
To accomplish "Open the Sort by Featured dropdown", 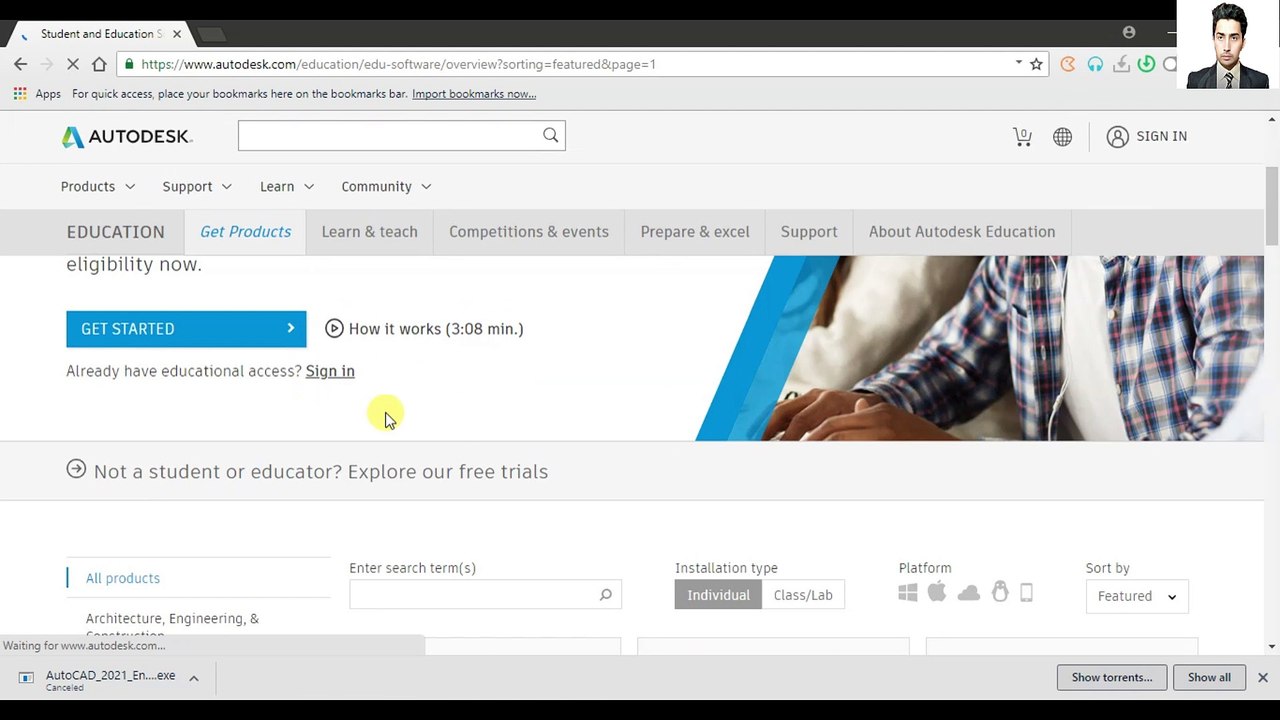I will pos(1137,596).
